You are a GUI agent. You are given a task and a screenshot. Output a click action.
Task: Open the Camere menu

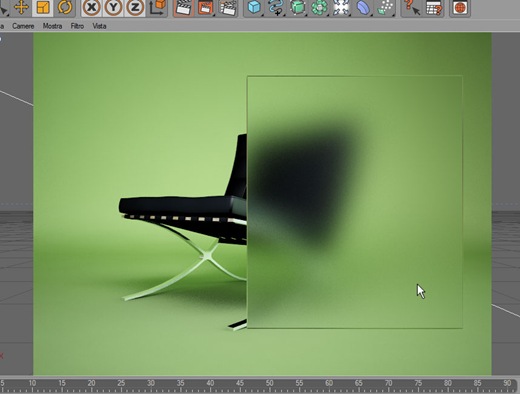pos(23,26)
